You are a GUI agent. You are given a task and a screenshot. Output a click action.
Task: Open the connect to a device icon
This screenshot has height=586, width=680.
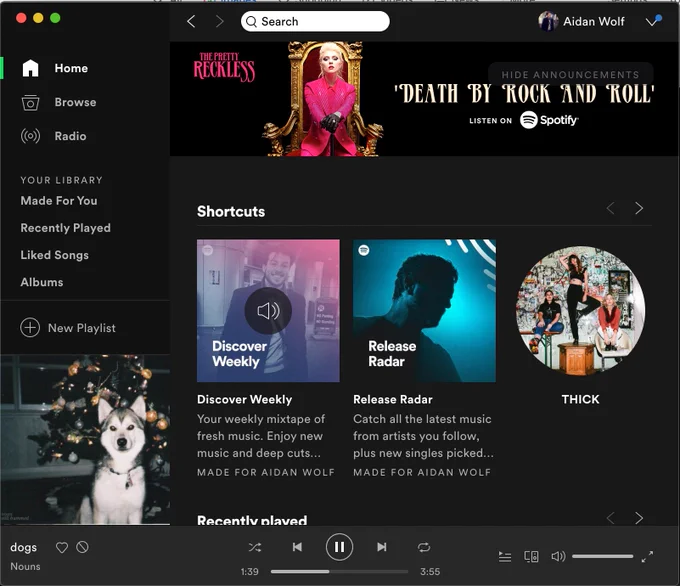click(531, 557)
